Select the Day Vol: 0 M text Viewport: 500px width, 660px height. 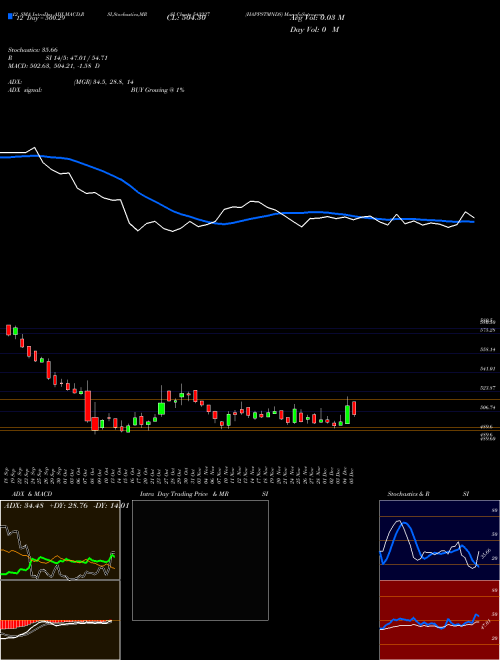pos(314,30)
